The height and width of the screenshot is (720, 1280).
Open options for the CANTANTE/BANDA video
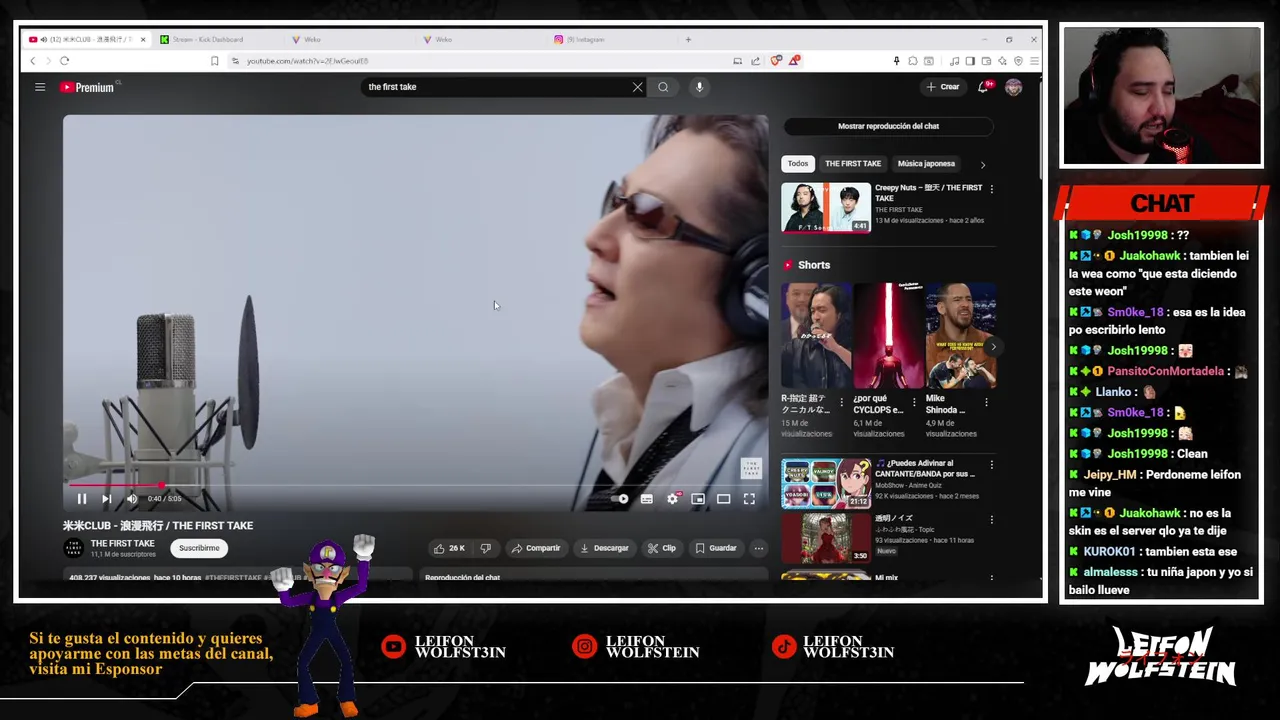click(991, 464)
